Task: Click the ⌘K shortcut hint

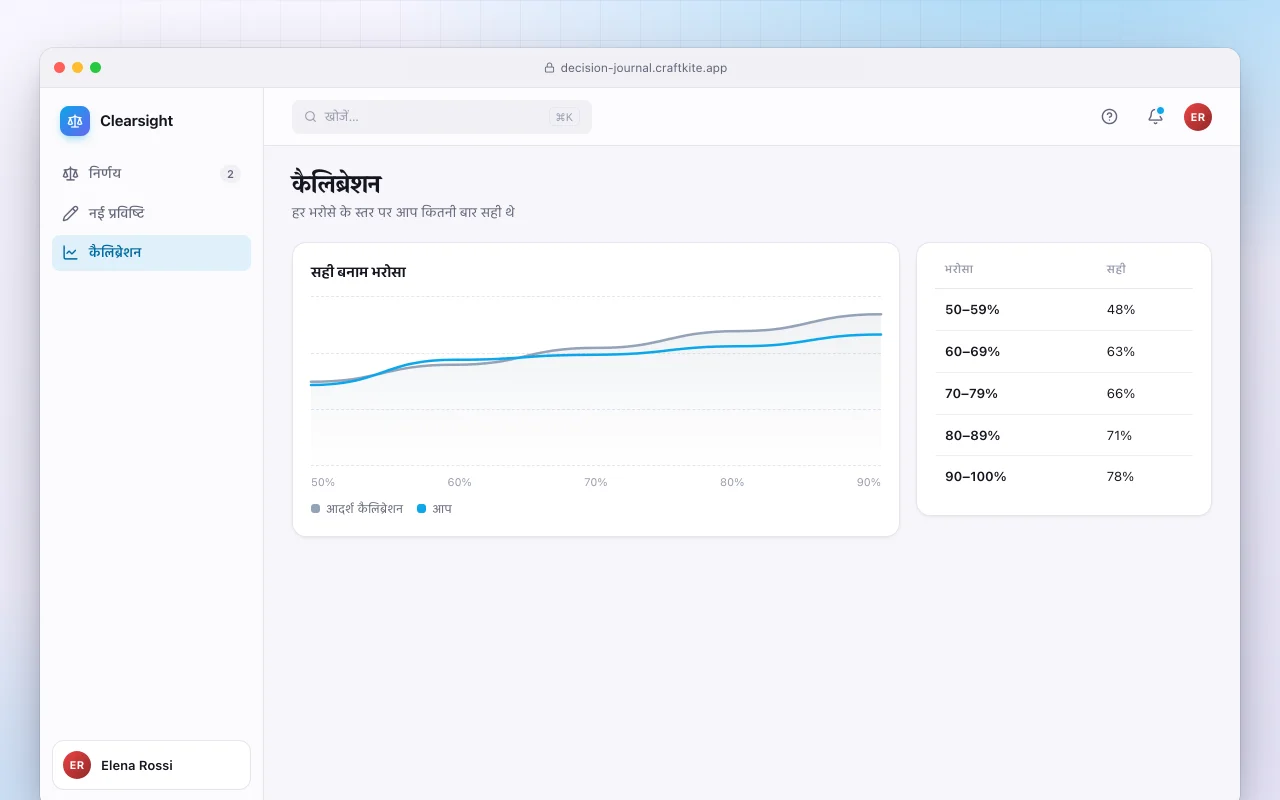Action: pos(564,117)
